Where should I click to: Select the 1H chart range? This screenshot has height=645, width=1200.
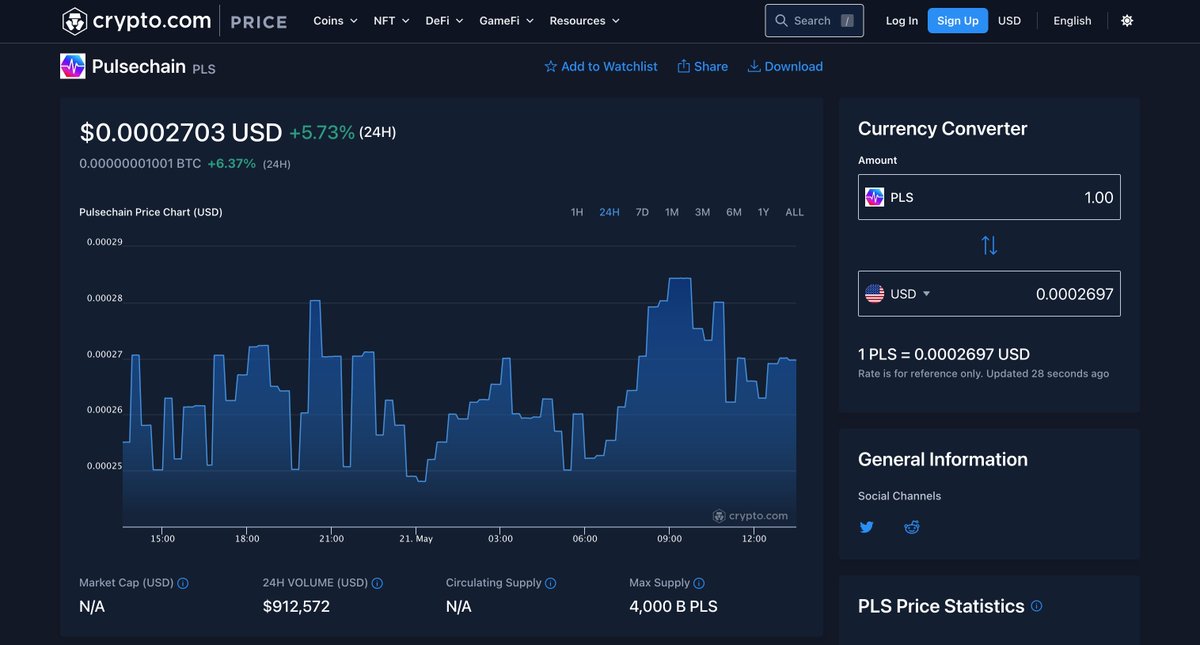(x=577, y=212)
